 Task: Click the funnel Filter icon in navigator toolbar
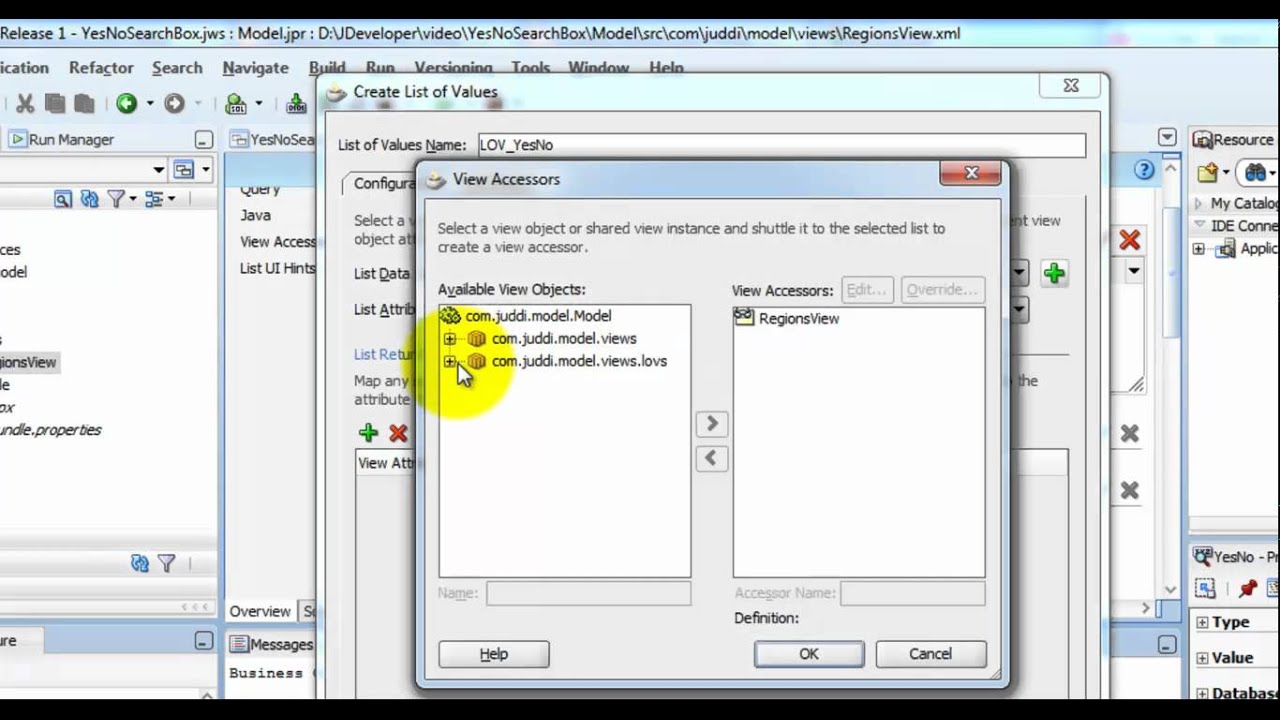(116, 200)
